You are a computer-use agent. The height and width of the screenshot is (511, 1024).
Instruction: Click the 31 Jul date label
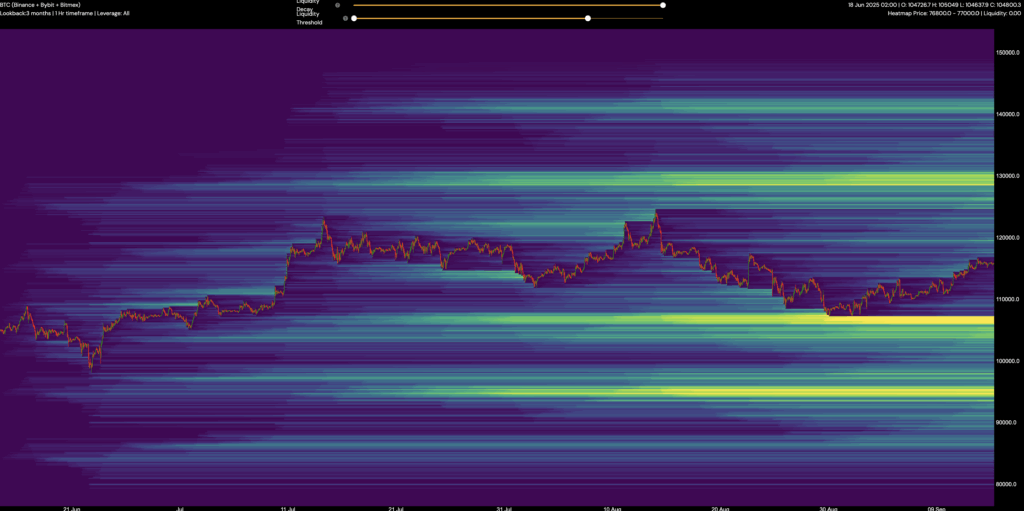pos(504,508)
